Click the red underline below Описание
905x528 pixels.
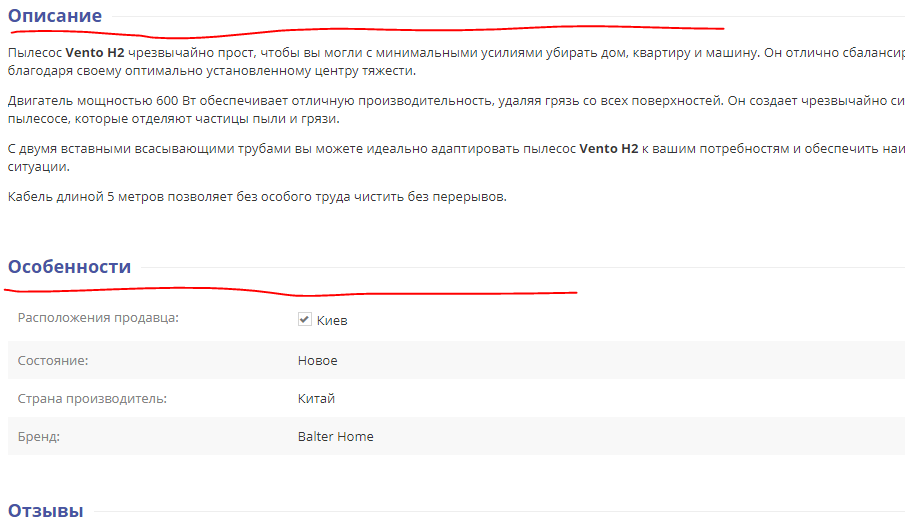367,30
